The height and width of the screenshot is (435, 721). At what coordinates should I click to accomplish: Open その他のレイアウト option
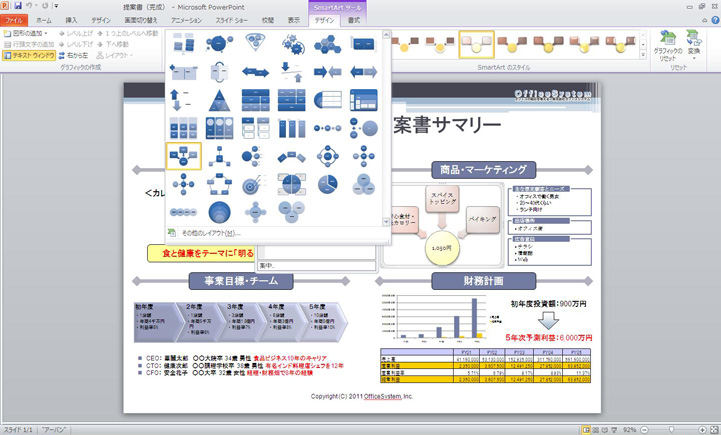(211, 233)
